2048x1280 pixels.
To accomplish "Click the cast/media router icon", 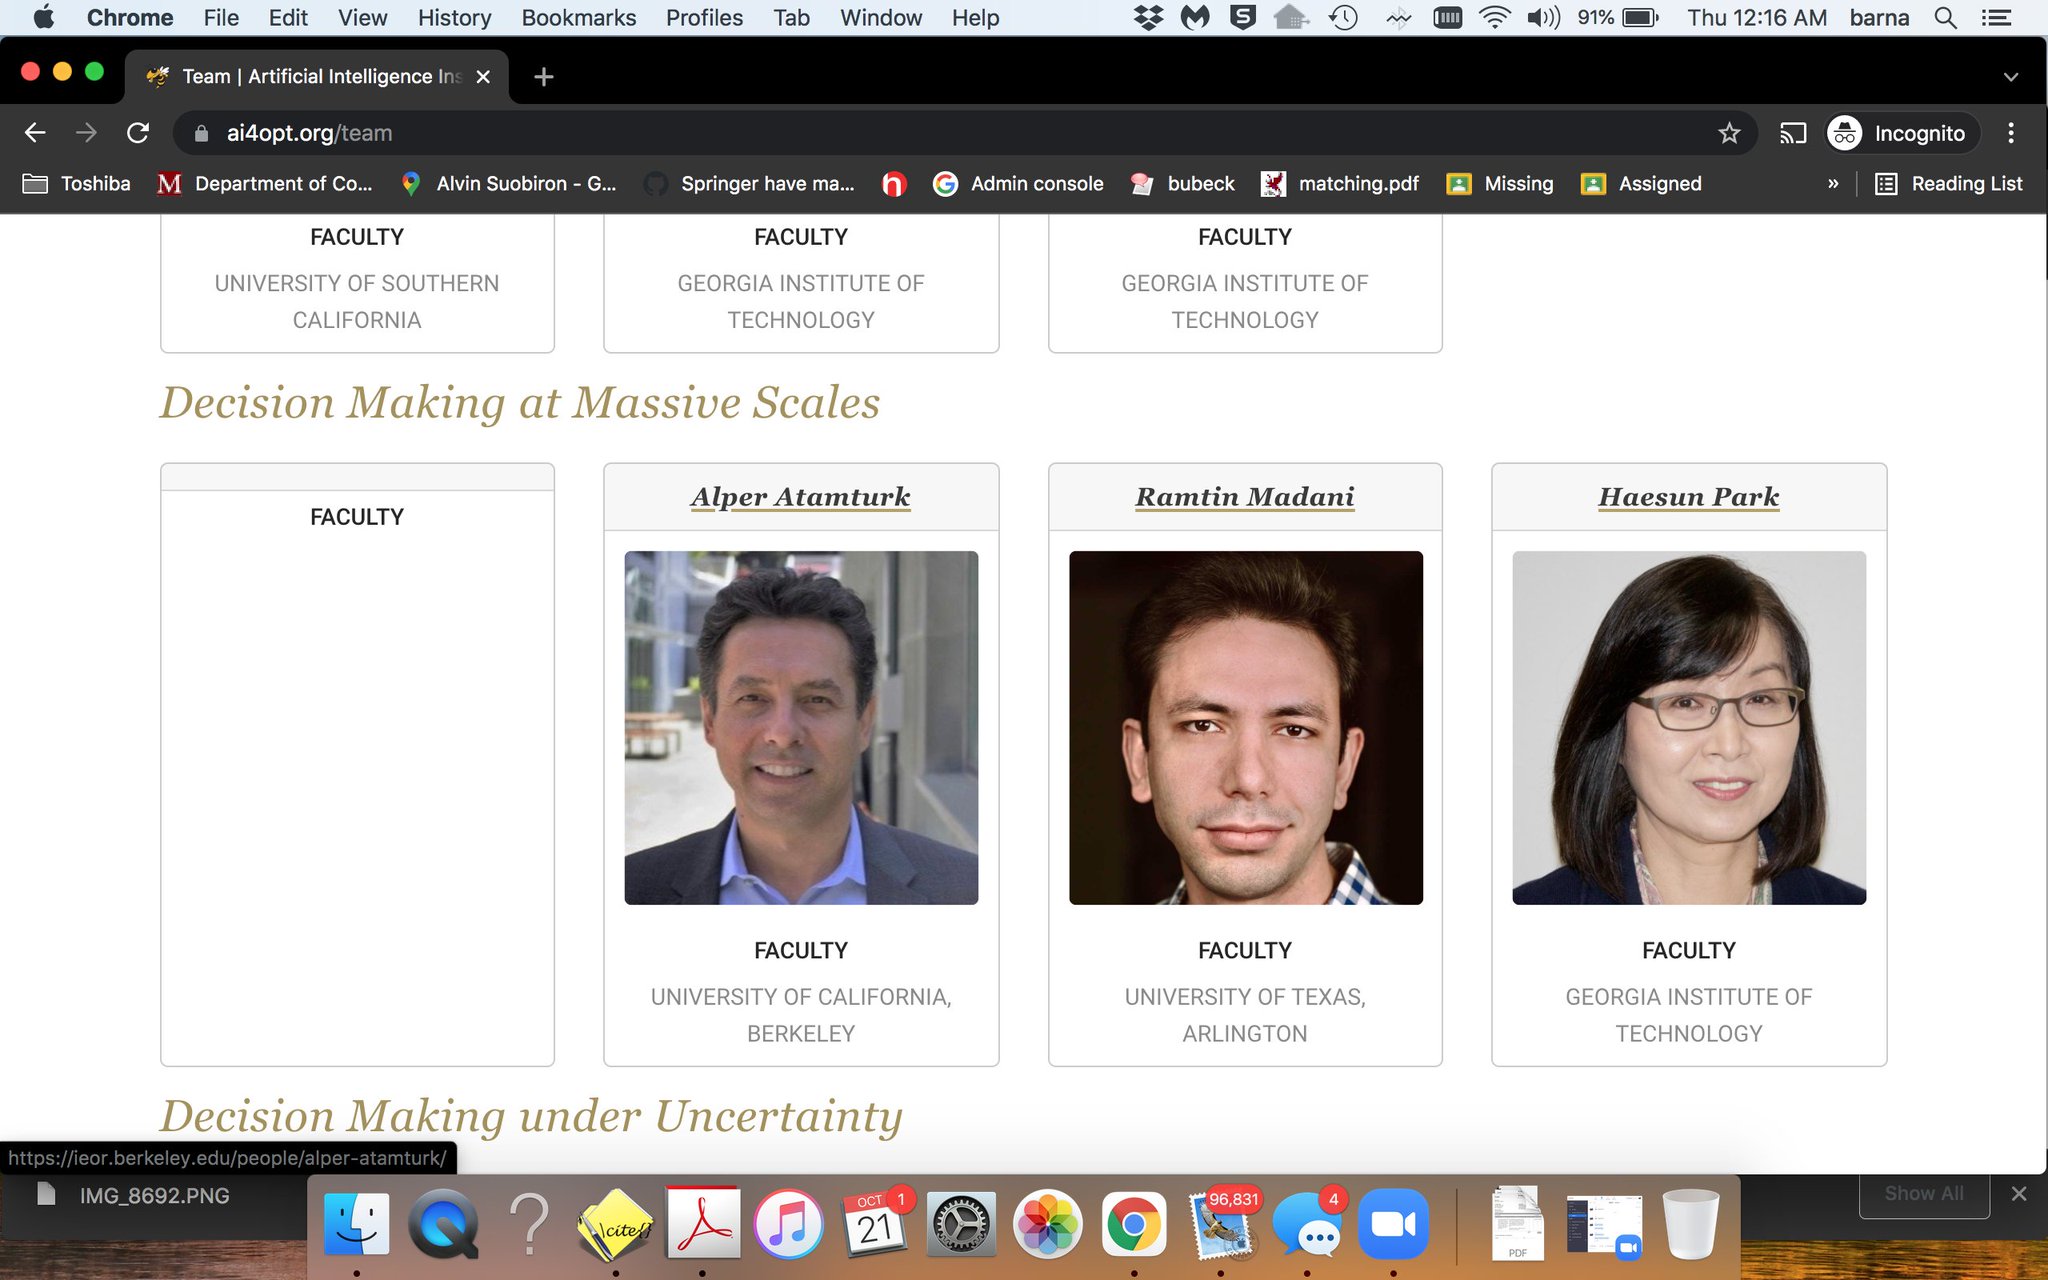I will [x=1792, y=133].
